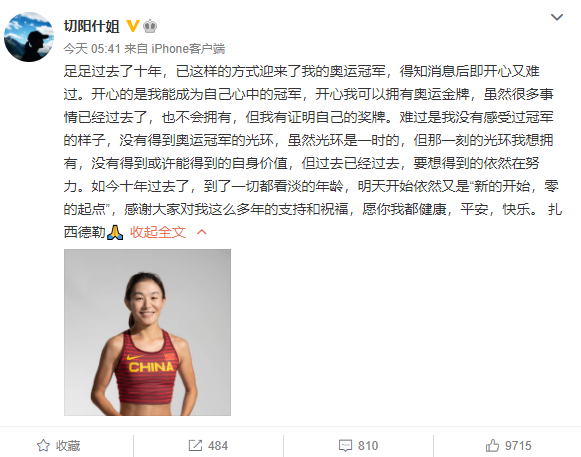Click the thumbs-up like icon

pyautogui.click(x=492, y=446)
